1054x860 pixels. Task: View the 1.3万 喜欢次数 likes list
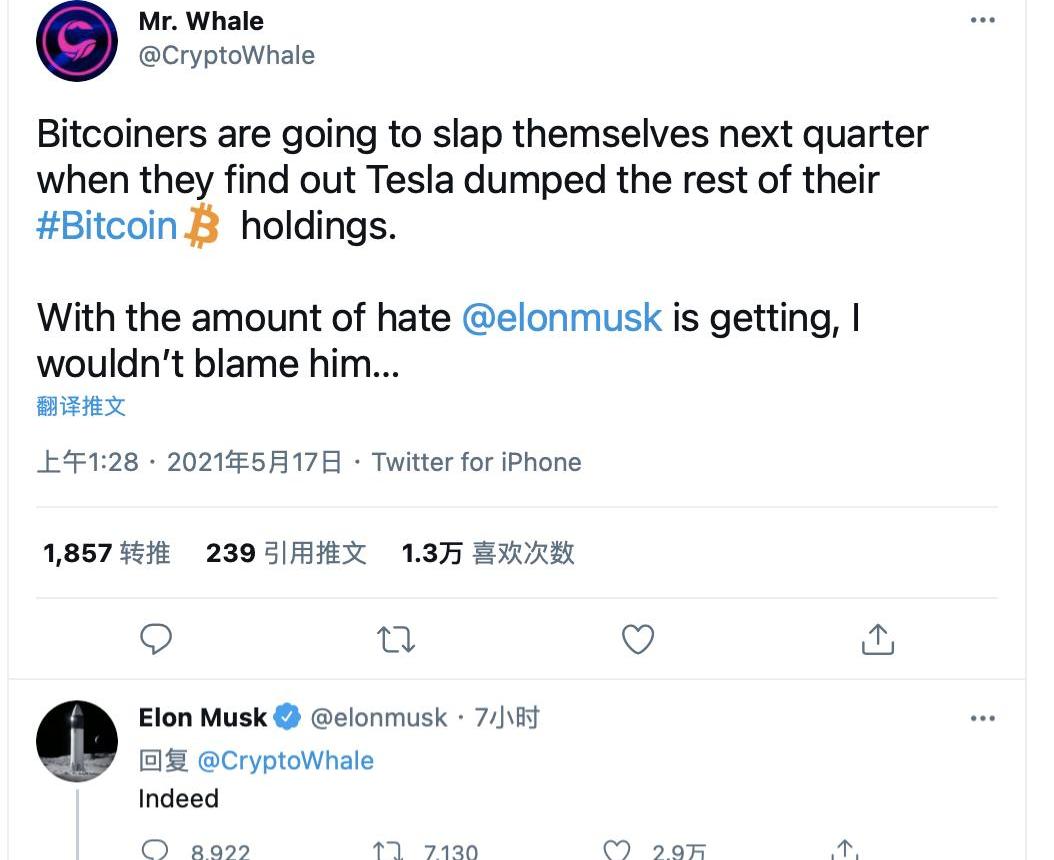click(488, 553)
